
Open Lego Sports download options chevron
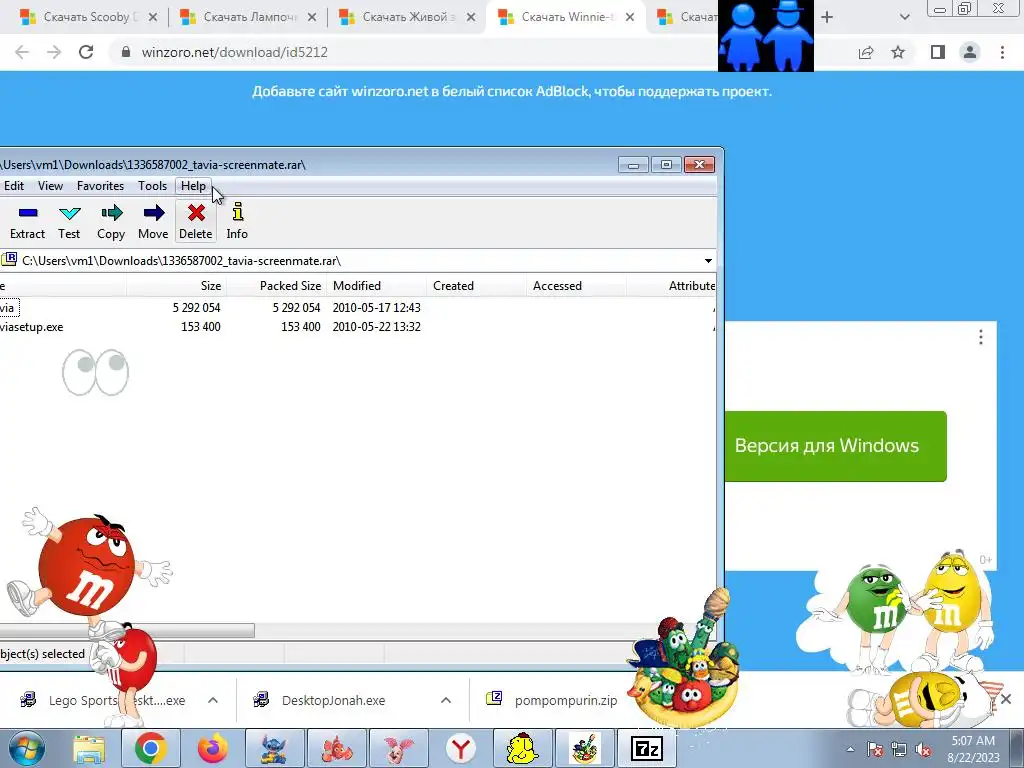pos(213,700)
